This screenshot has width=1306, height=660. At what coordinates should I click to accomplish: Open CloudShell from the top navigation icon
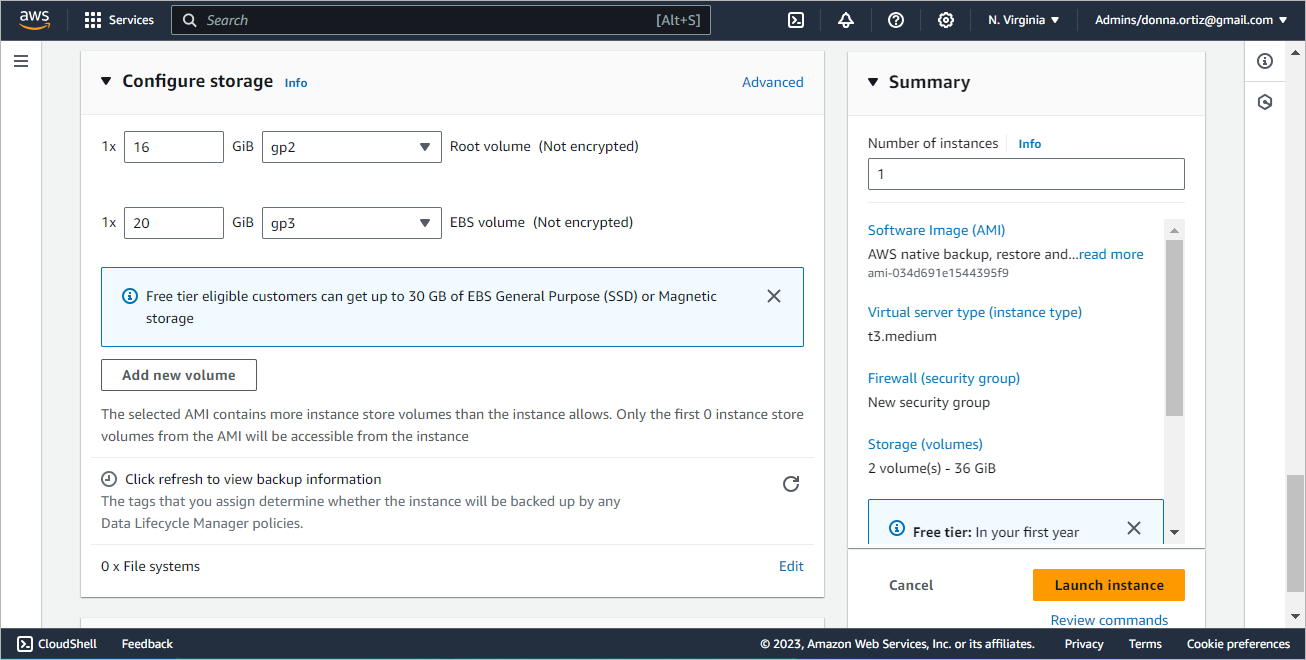pos(796,20)
